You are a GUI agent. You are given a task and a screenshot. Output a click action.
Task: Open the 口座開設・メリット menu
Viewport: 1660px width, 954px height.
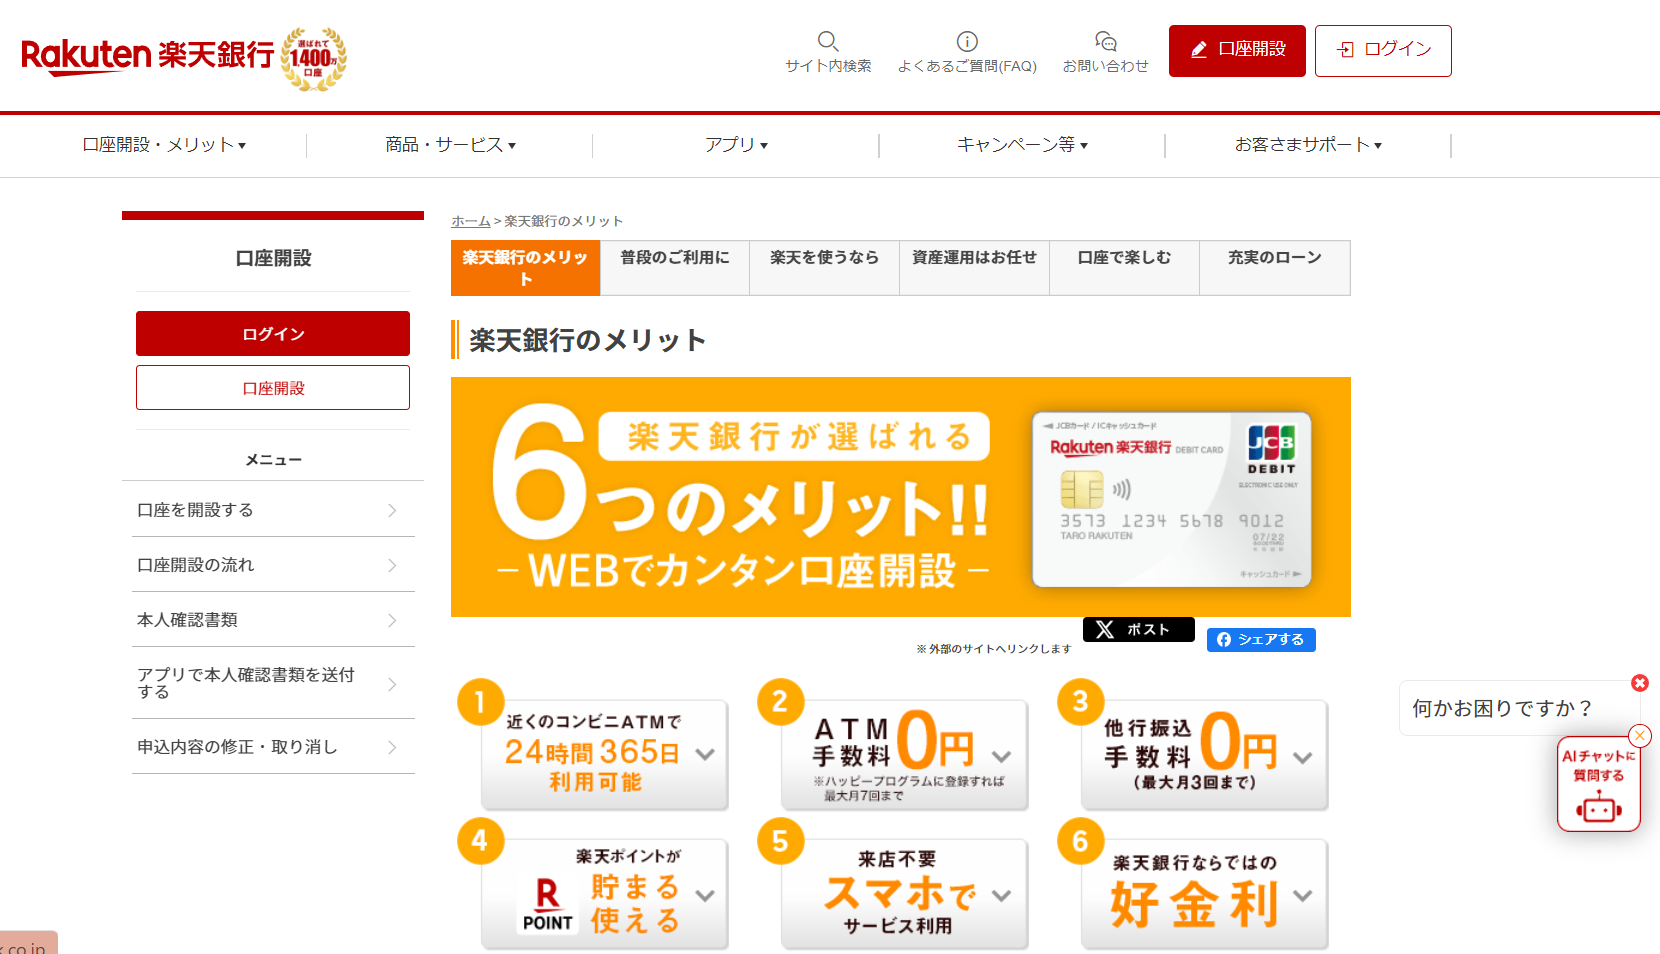[164, 145]
